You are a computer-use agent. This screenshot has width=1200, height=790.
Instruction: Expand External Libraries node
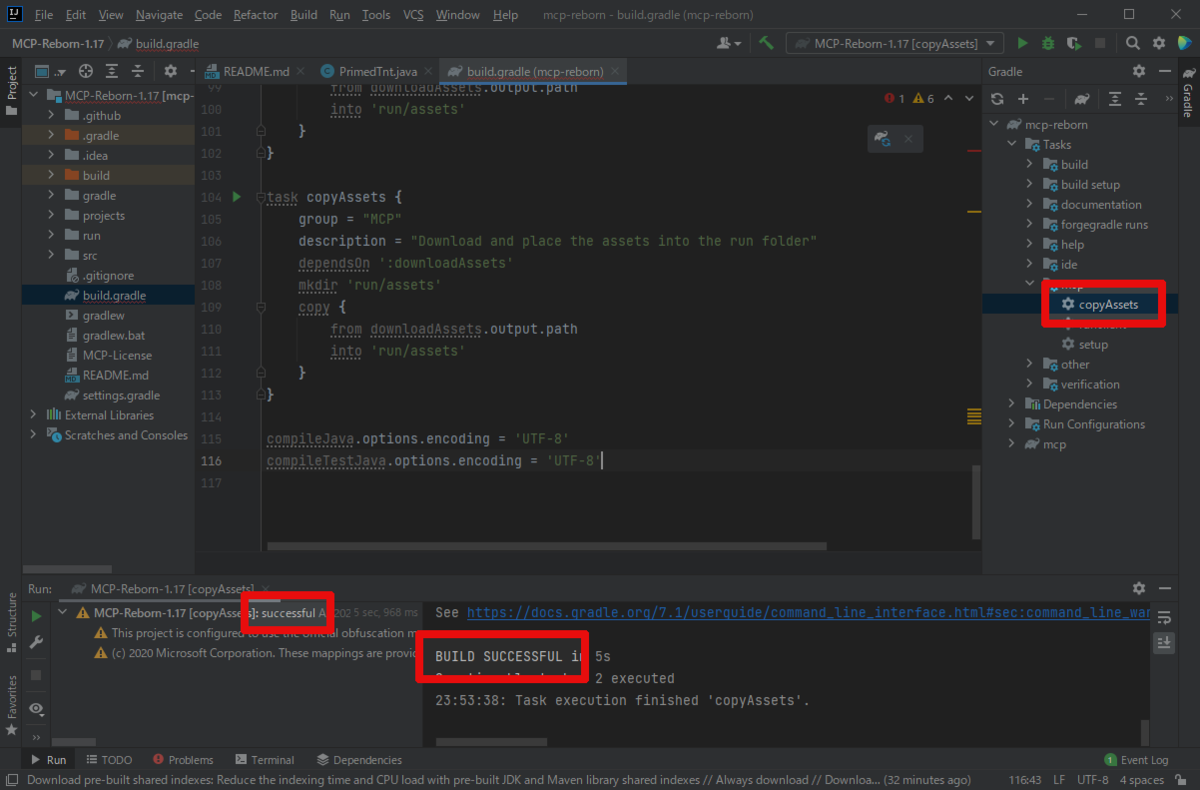point(33,415)
